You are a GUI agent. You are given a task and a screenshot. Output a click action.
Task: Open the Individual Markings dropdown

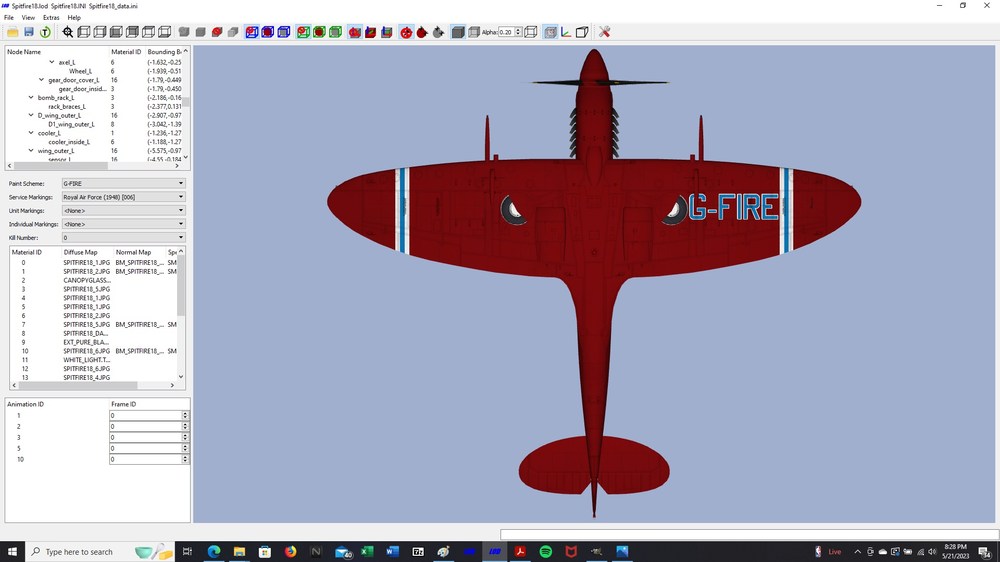click(x=123, y=225)
